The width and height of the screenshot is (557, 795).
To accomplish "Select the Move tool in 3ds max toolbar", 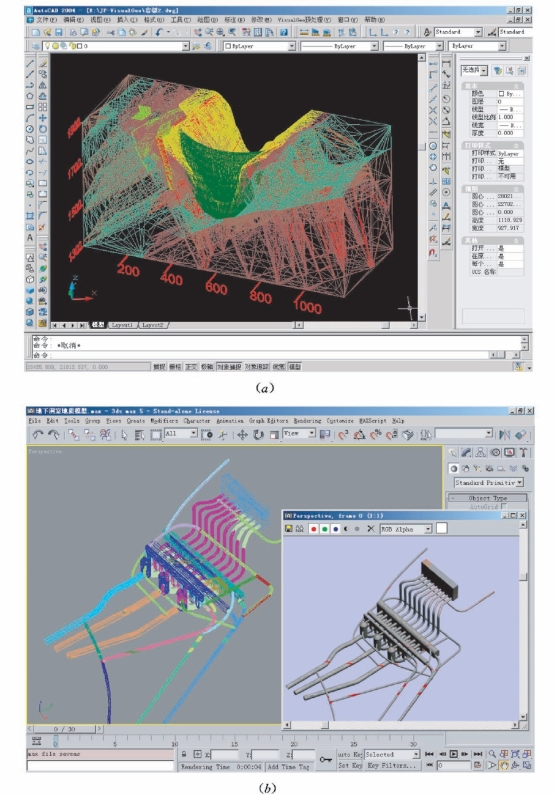I will point(242,435).
